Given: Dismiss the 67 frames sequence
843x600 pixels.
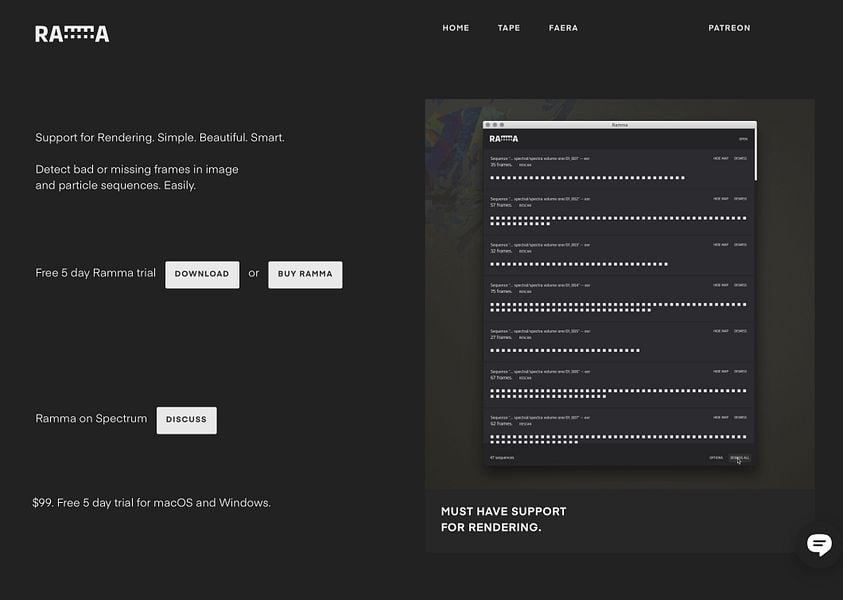Looking at the screenshot, I should pos(740,372).
